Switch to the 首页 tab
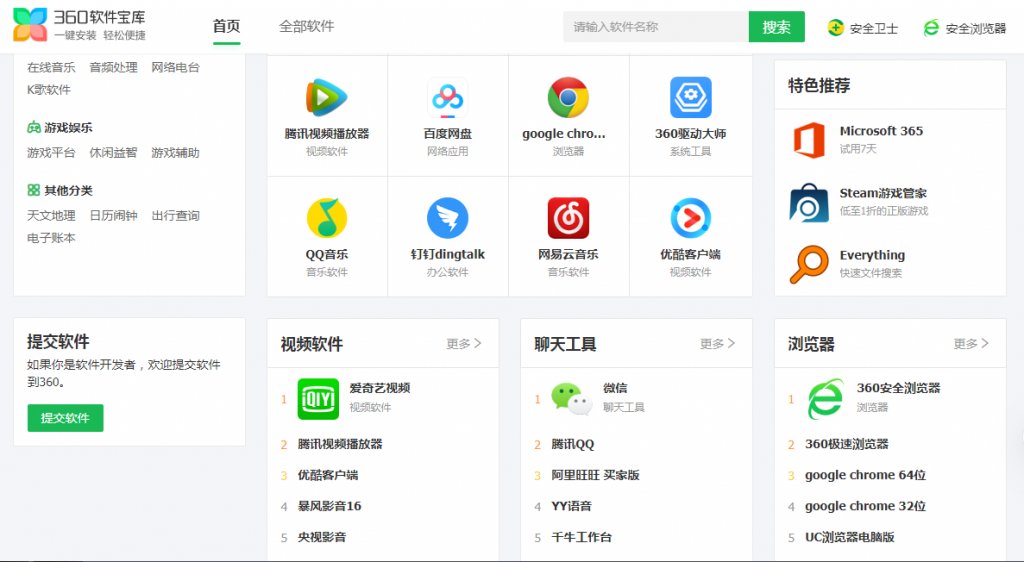The height and width of the screenshot is (562, 1024). point(227,26)
